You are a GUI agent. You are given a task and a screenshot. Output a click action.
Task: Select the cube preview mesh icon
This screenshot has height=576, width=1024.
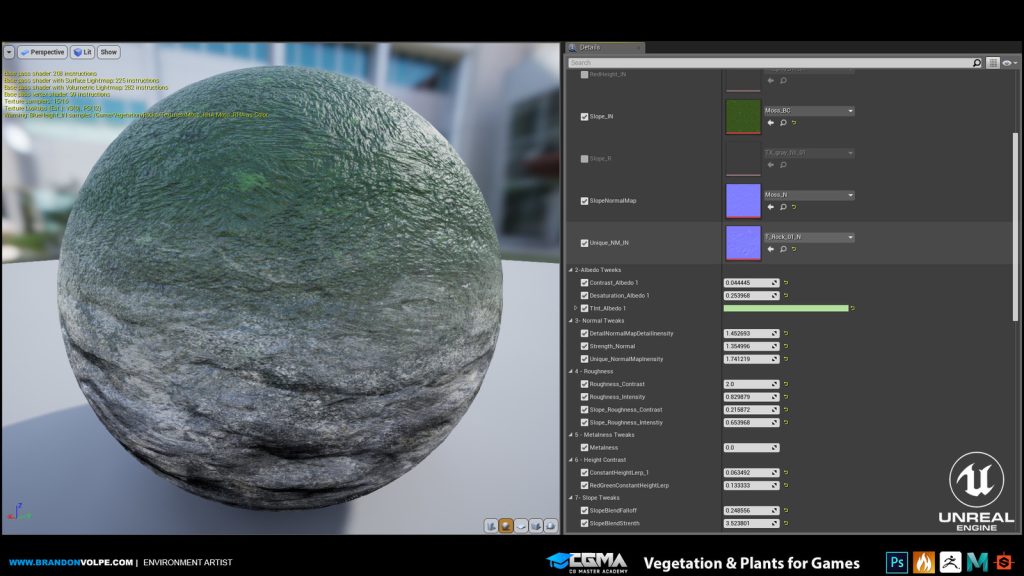pos(537,525)
